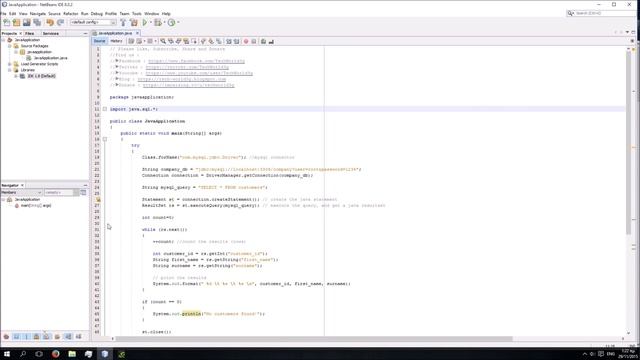Viewport: 640px width, 360px height.
Task: Open the Tools menu
Action: coord(137,13)
